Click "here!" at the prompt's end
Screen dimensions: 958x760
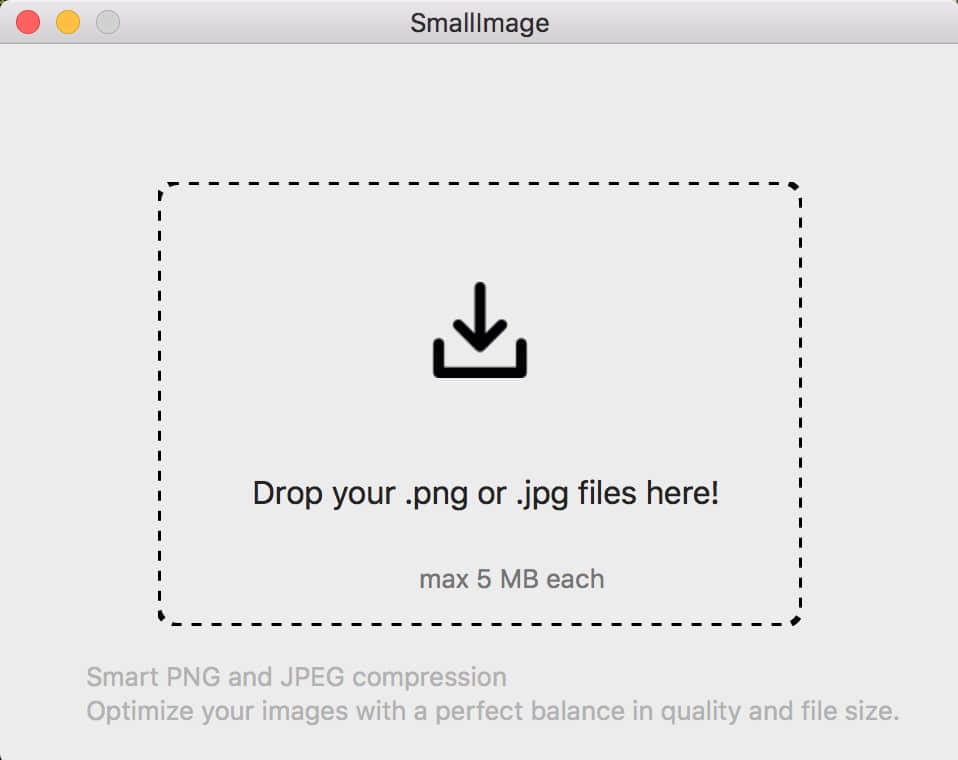point(682,492)
